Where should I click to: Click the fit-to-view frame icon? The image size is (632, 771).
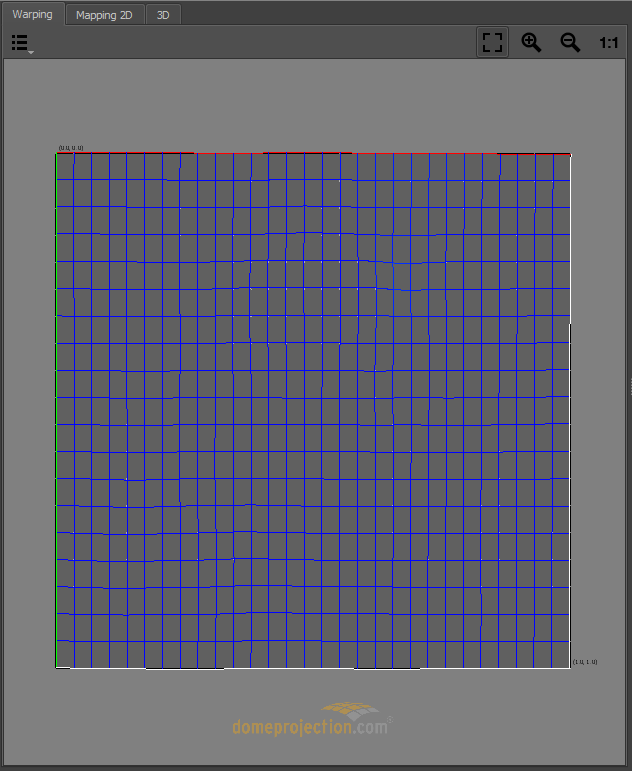pyautogui.click(x=492, y=43)
